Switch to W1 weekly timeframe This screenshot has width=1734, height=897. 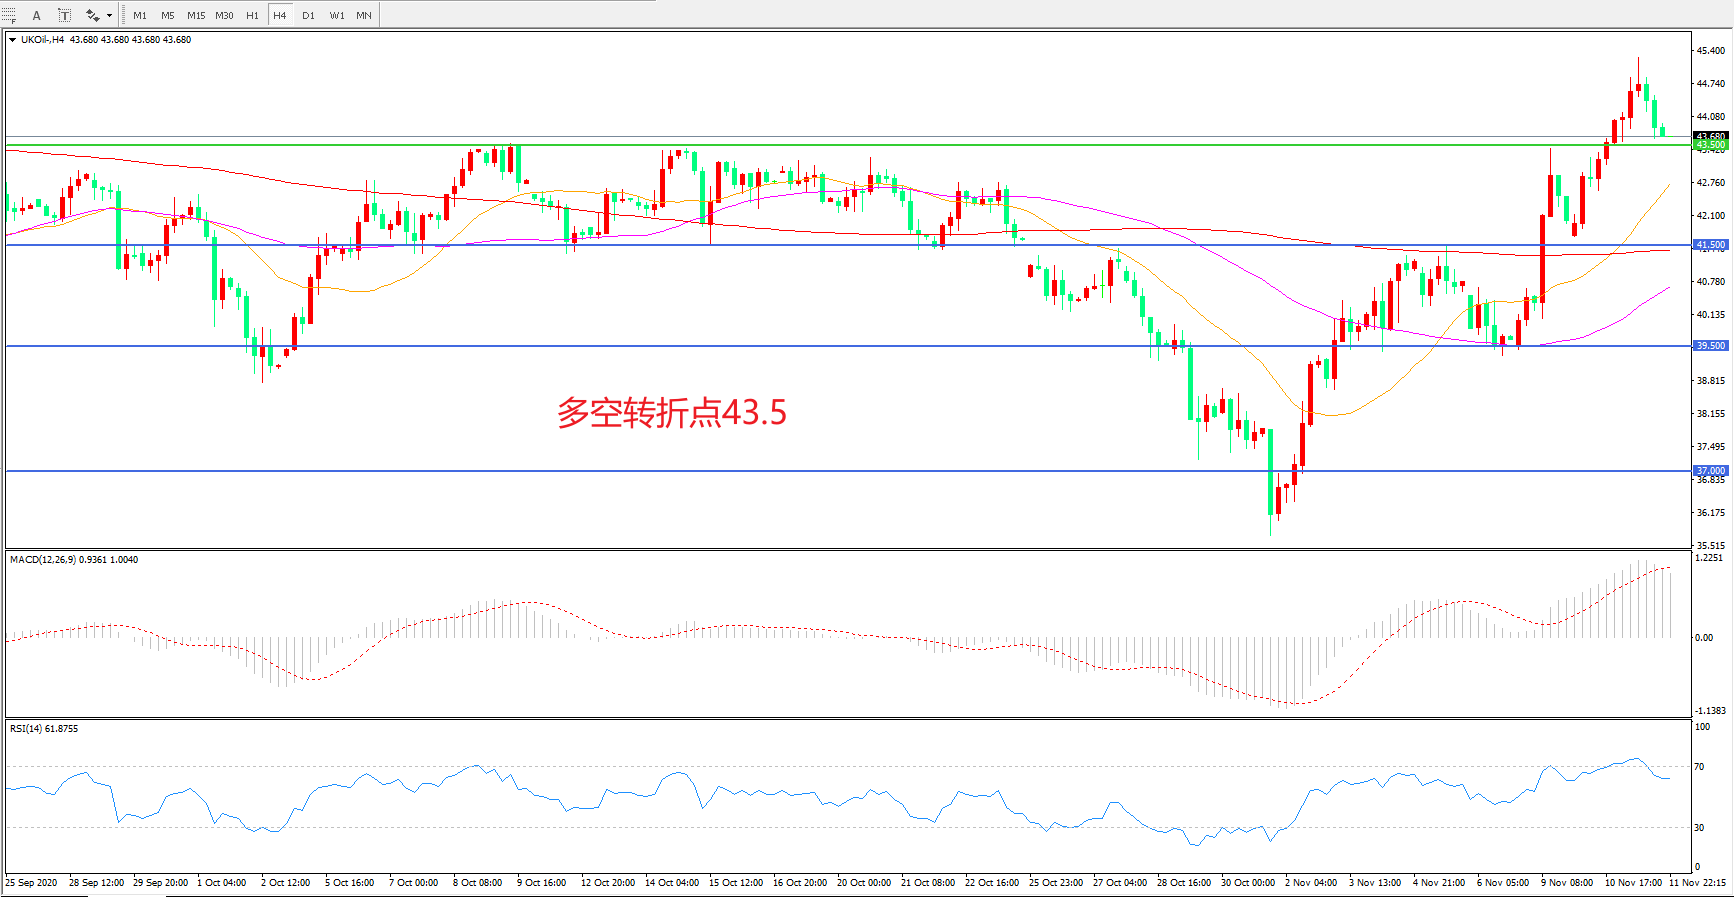[337, 15]
